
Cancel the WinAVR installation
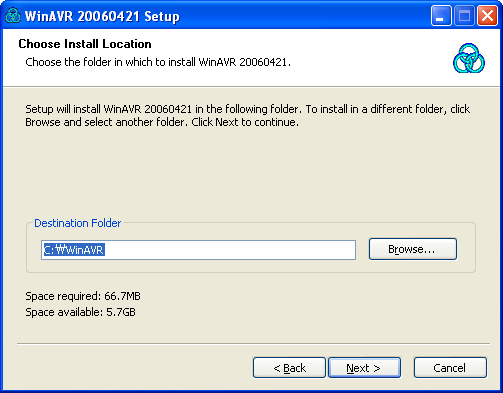coord(450,368)
